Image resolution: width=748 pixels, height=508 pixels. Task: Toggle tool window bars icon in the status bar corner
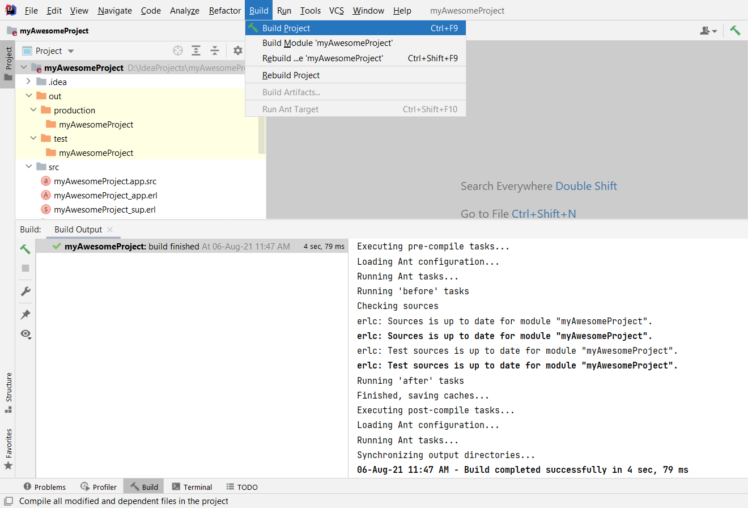[x=8, y=501]
